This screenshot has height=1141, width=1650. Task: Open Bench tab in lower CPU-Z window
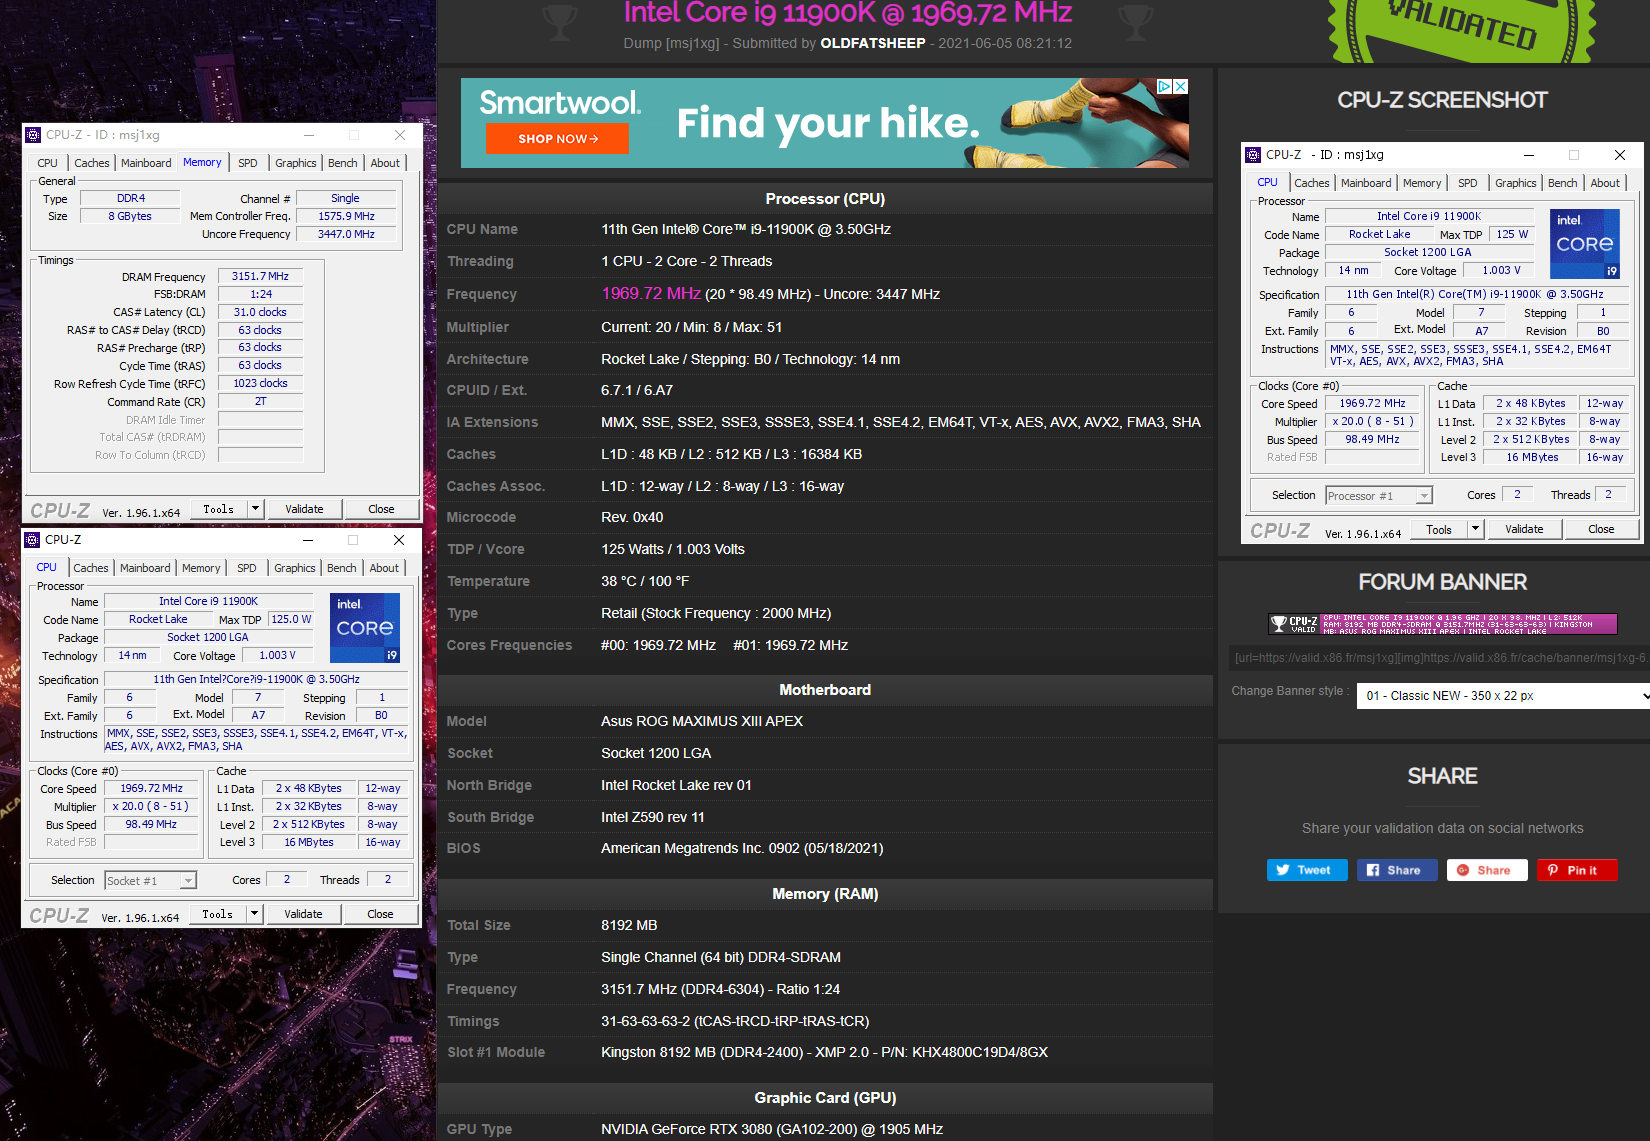click(x=342, y=568)
